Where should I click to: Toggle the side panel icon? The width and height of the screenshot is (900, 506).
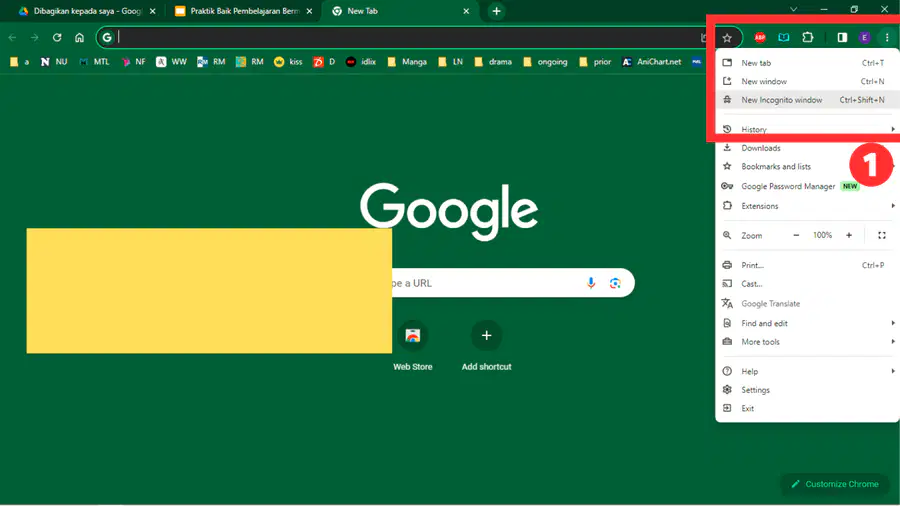[842, 38]
